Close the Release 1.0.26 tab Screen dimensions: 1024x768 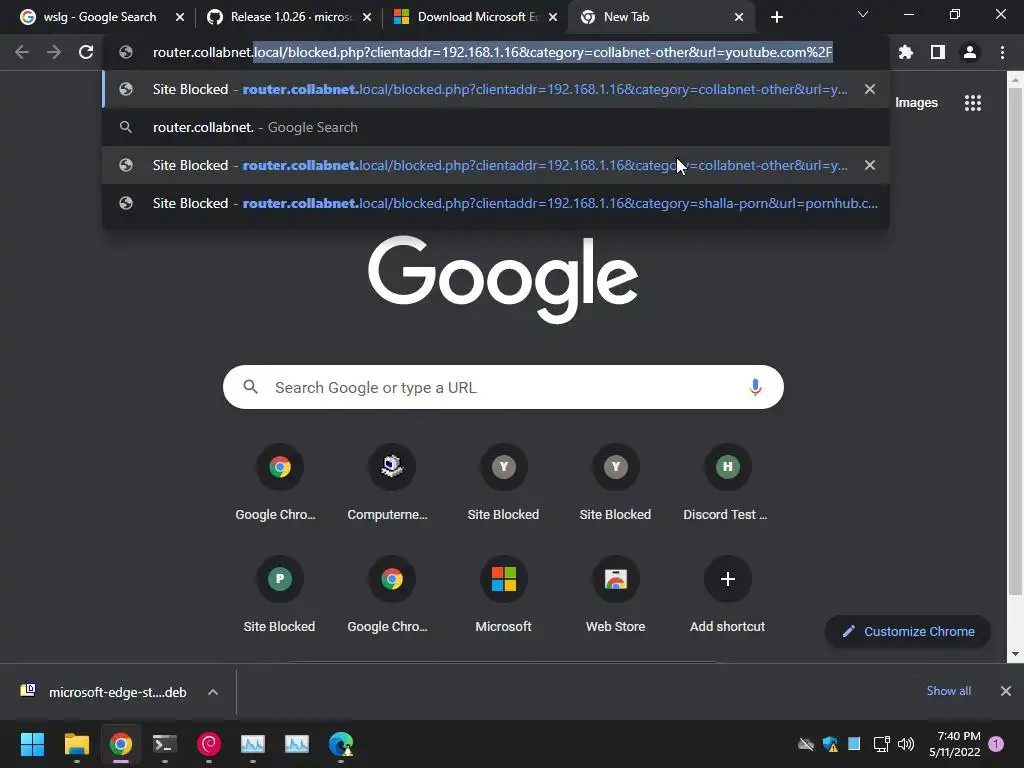pyautogui.click(x=367, y=17)
